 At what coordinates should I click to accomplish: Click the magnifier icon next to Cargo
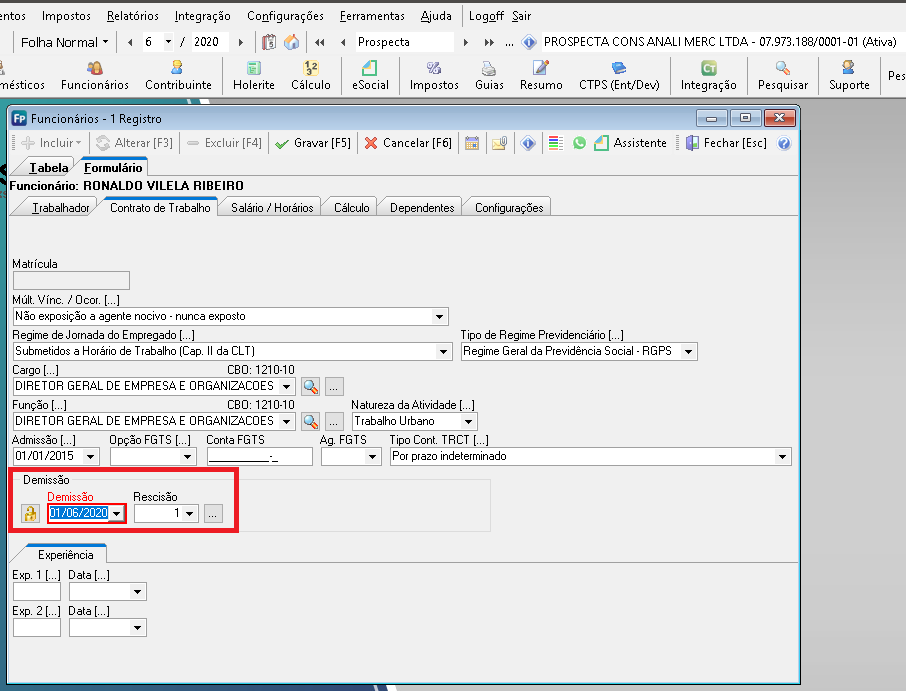click(x=310, y=386)
